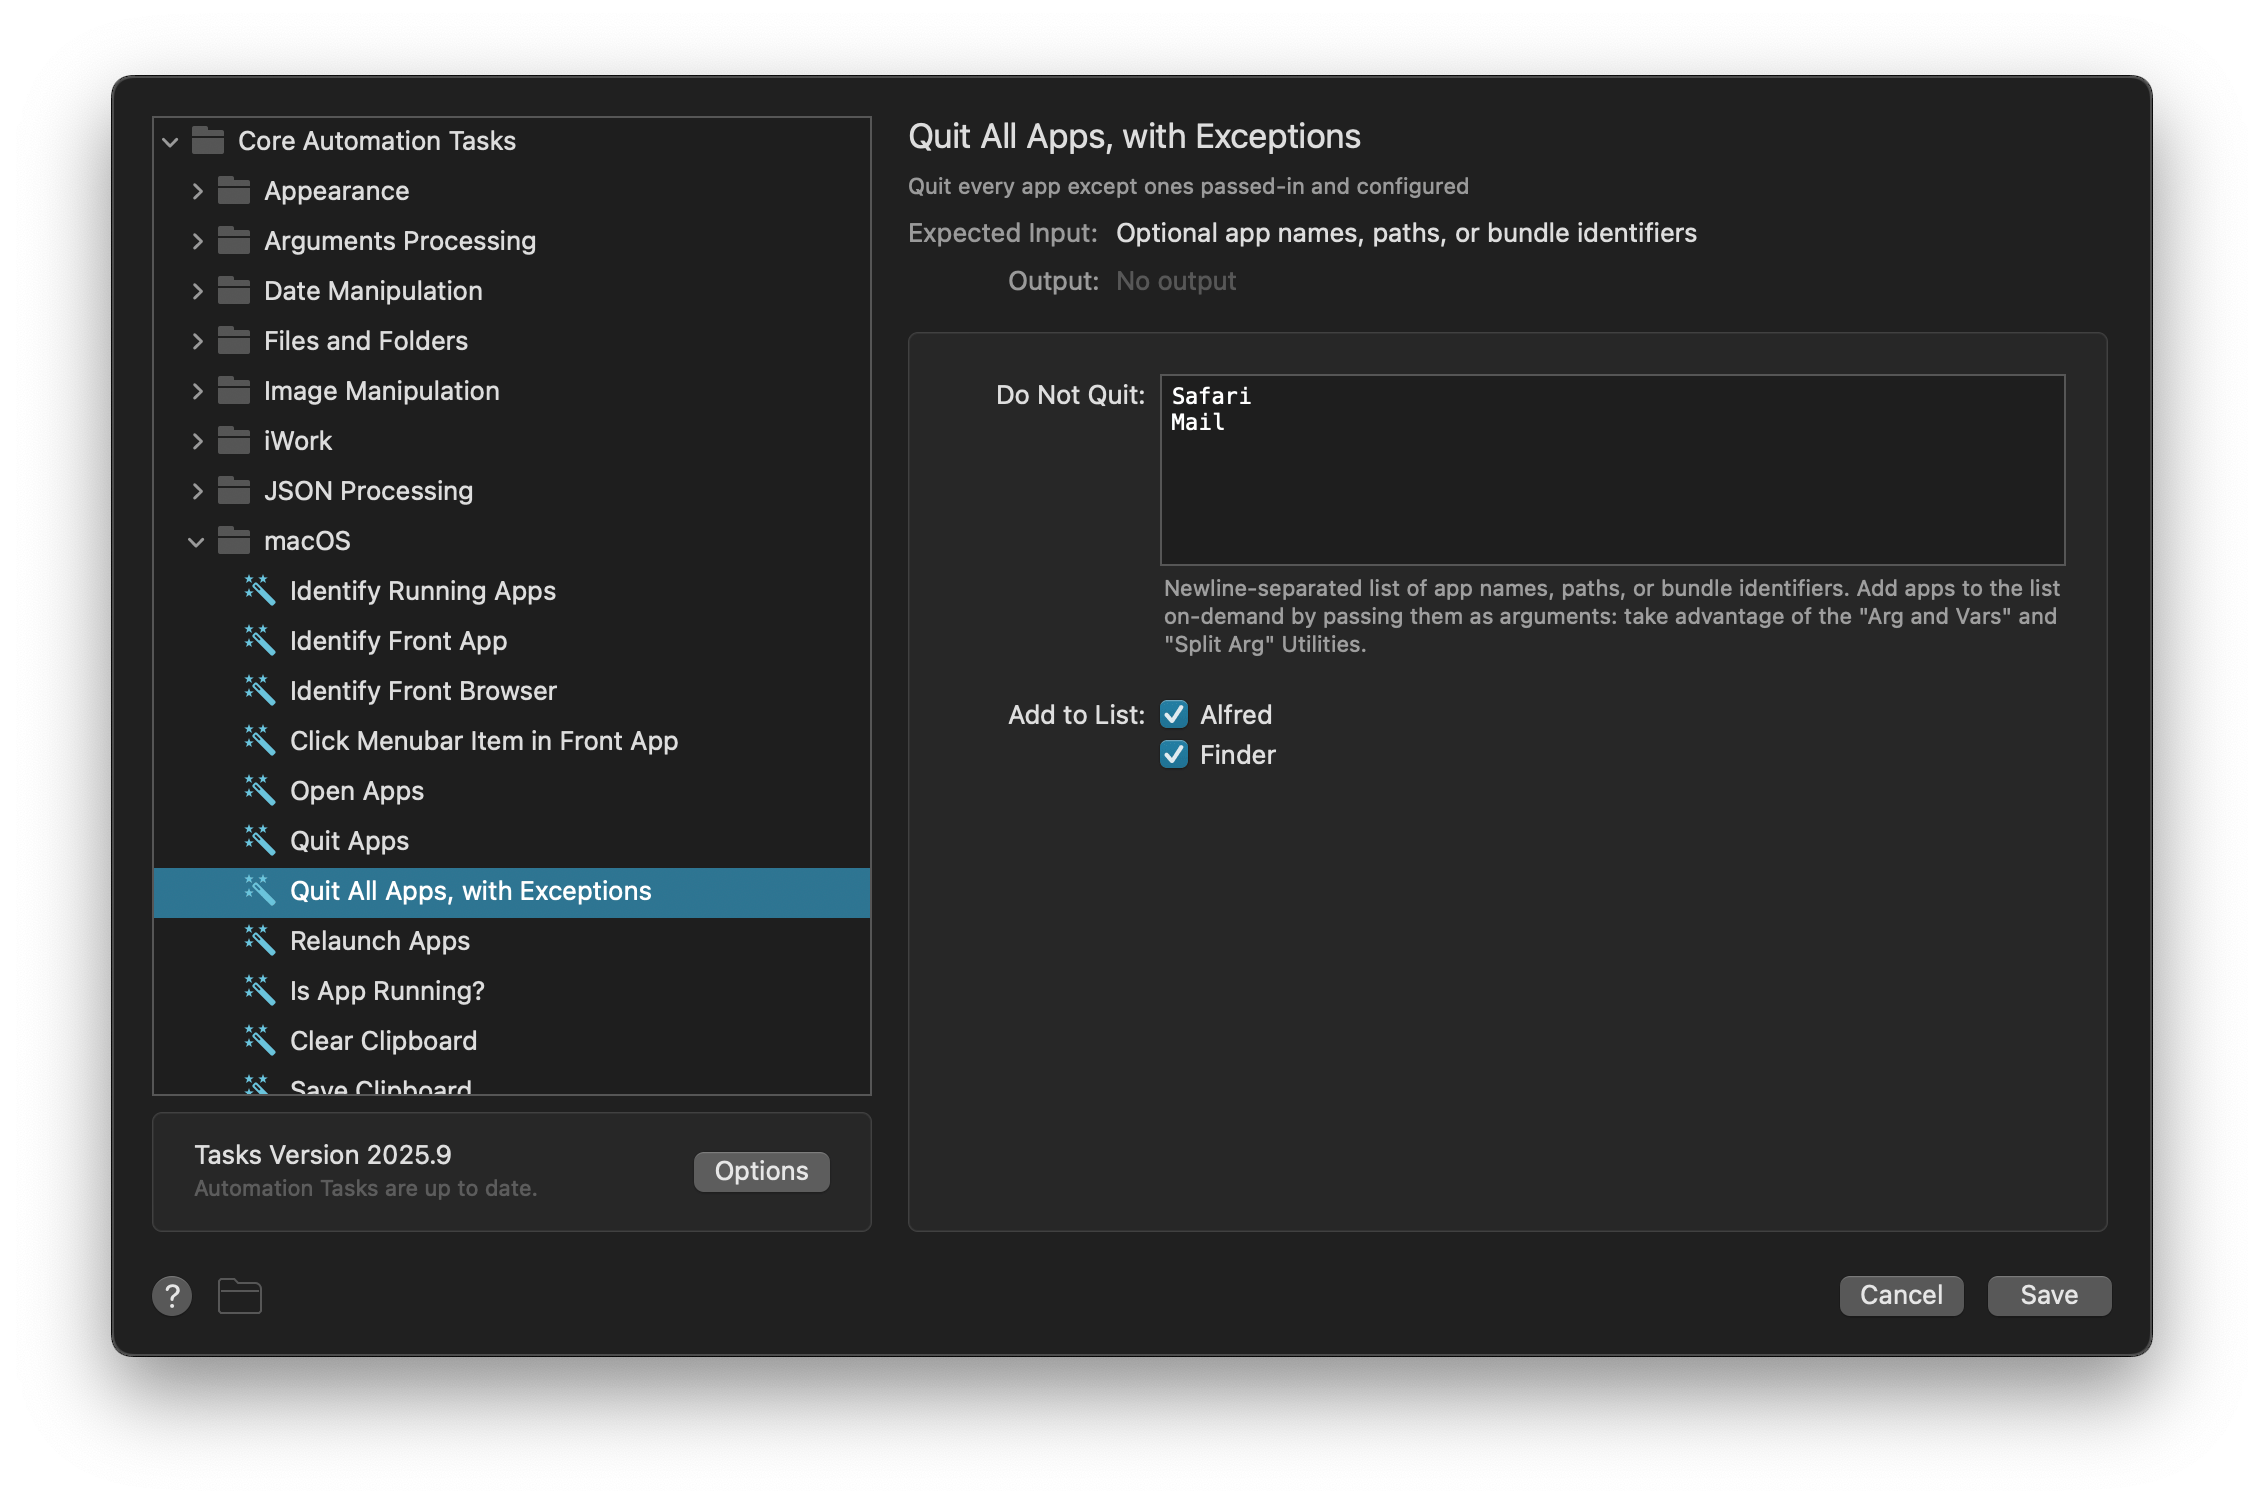Click the wand icon beside Is App Running?
The image size is (2264, 1504).
tap(260, 990)
